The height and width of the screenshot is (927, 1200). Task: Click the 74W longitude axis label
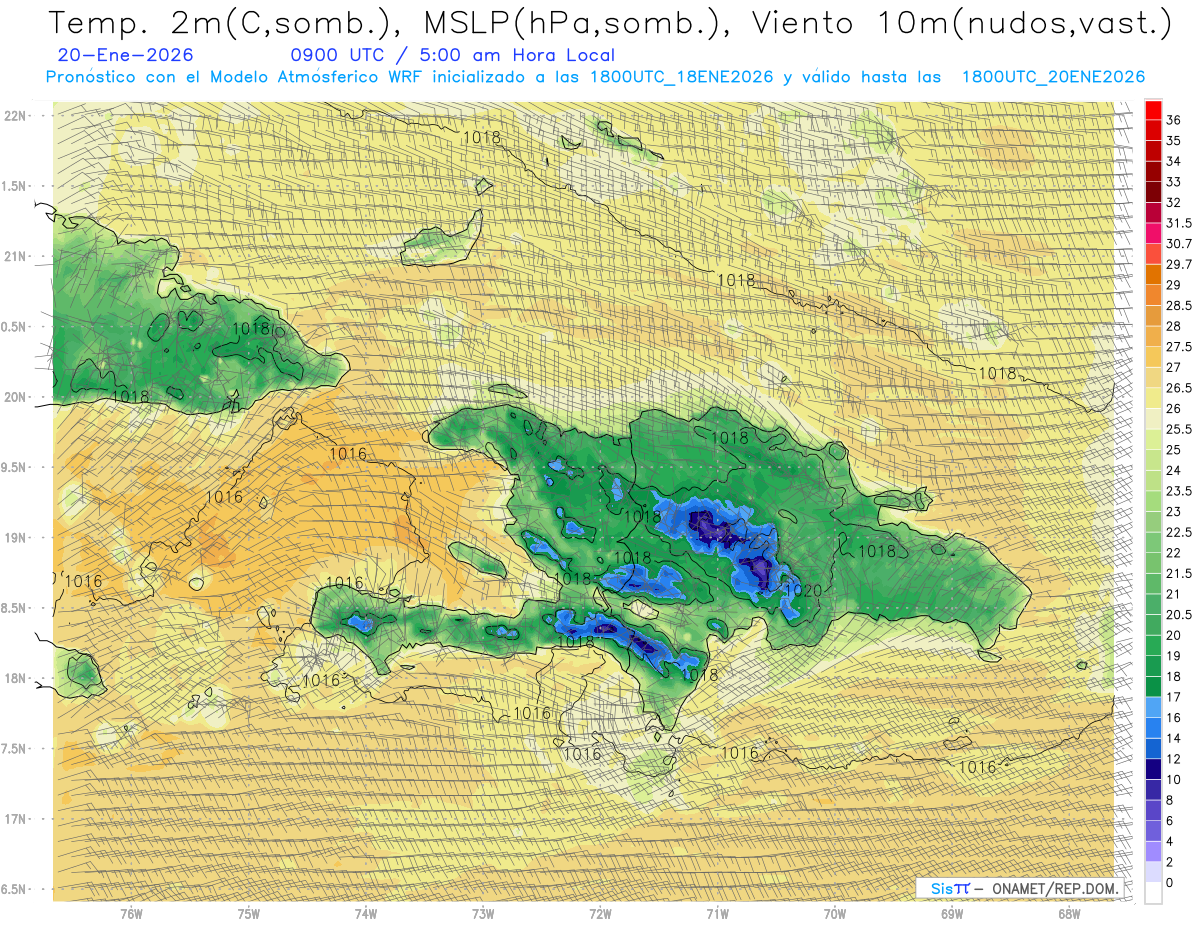pyautogui.click(x=366, y=913)
